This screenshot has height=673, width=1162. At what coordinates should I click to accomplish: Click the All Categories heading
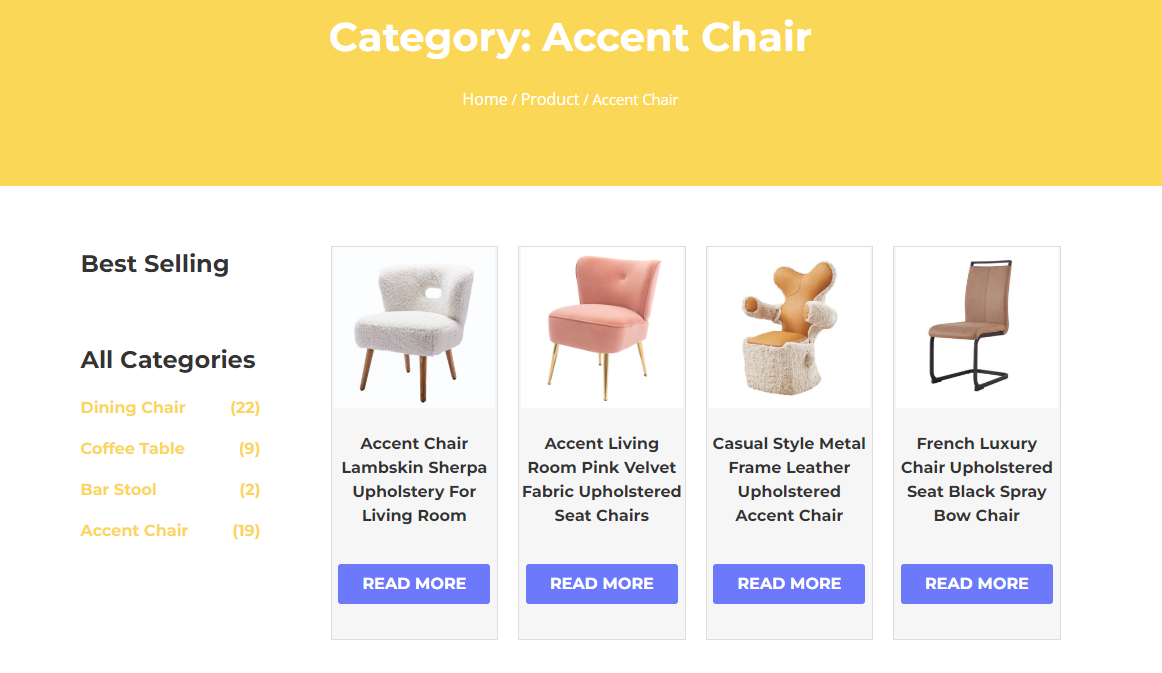(168, 360)
